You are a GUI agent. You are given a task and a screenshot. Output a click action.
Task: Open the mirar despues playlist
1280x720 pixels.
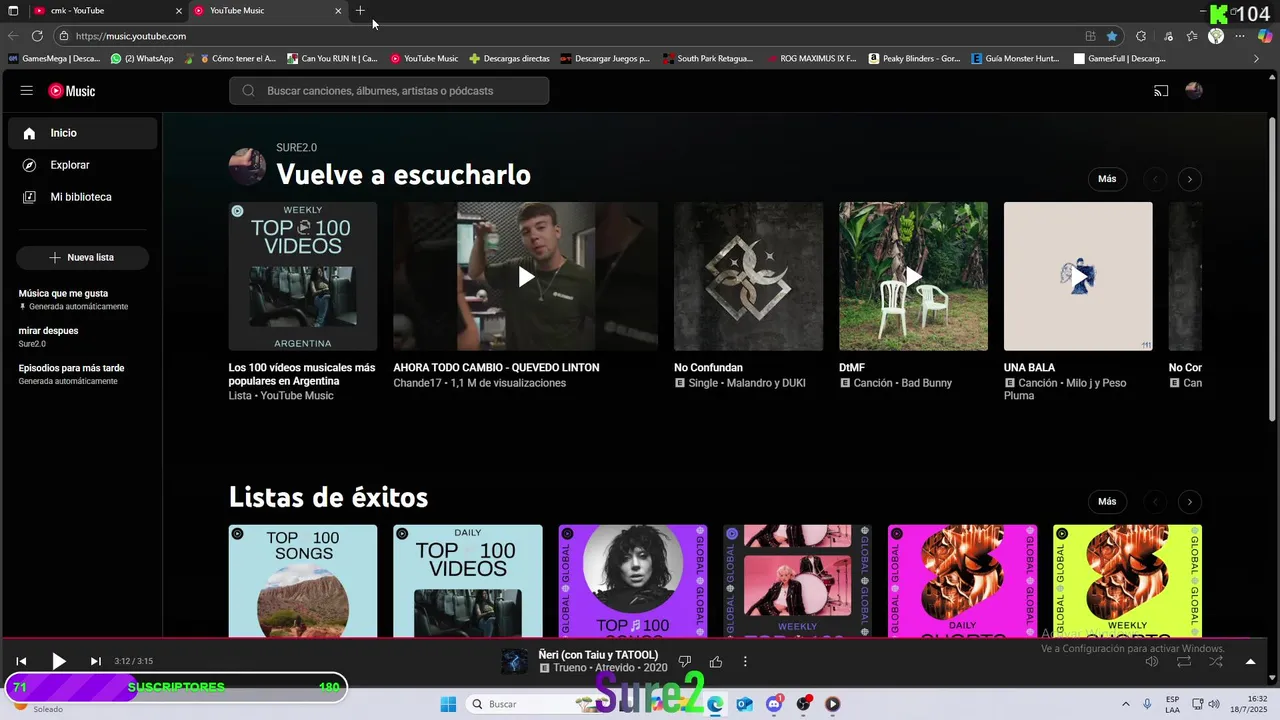click(82, 337)
